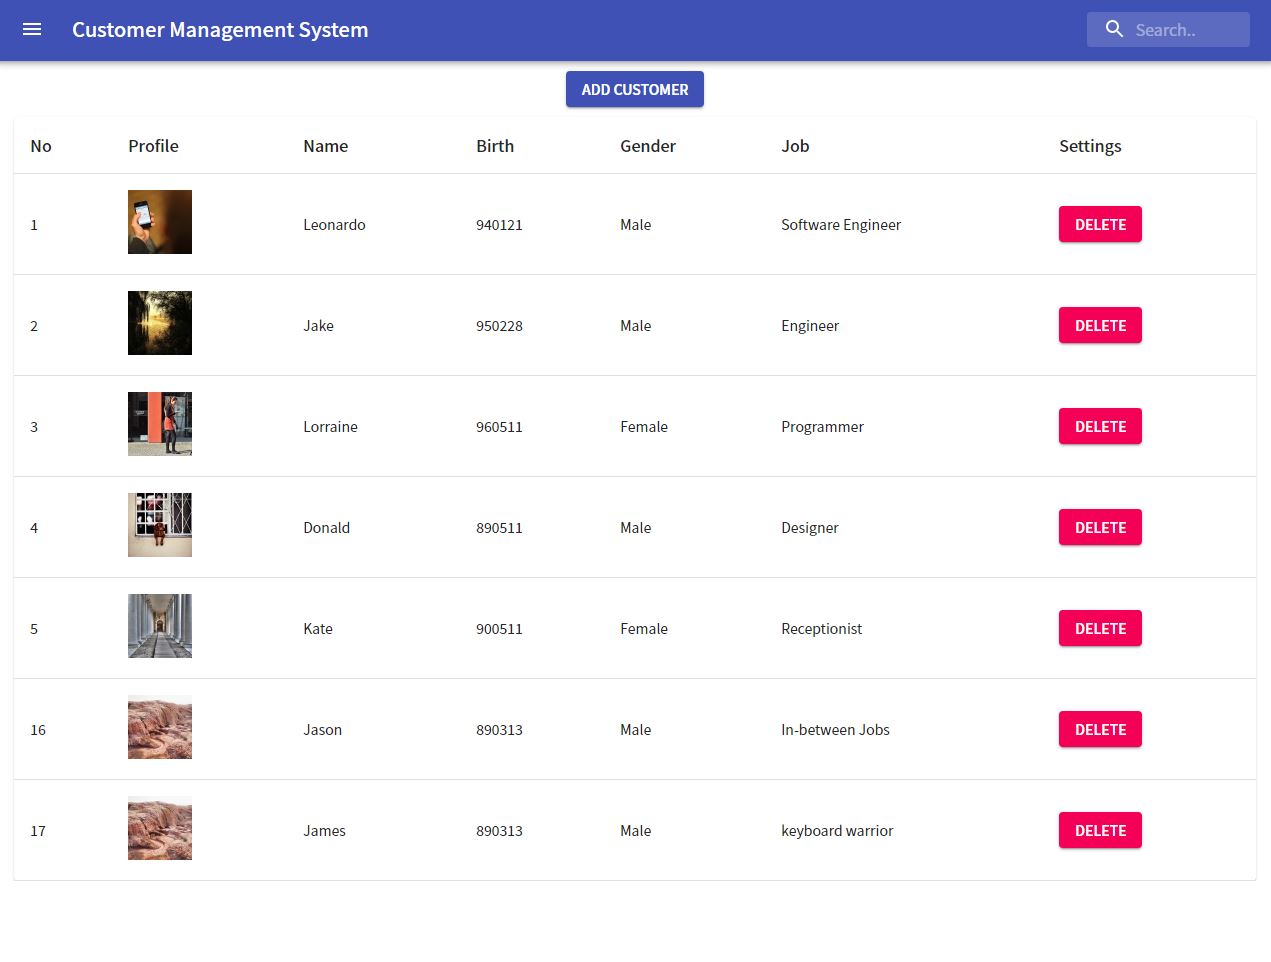
Task: Select the name Jake
Action: 318,326
